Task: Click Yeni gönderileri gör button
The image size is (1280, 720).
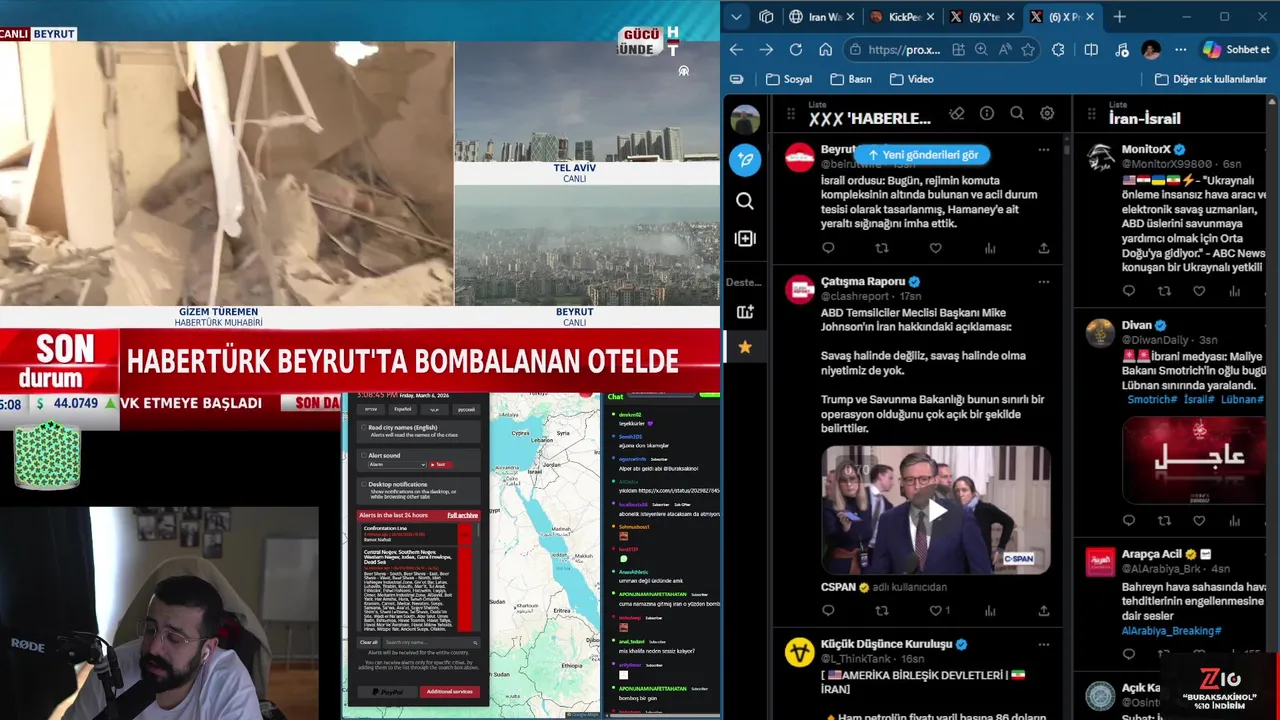Action: coord(923,155)
